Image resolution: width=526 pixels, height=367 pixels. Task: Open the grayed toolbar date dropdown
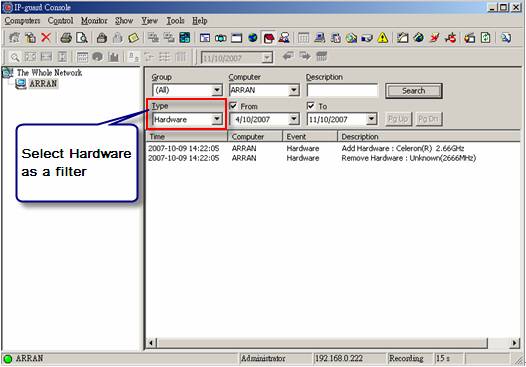[267, 58]
